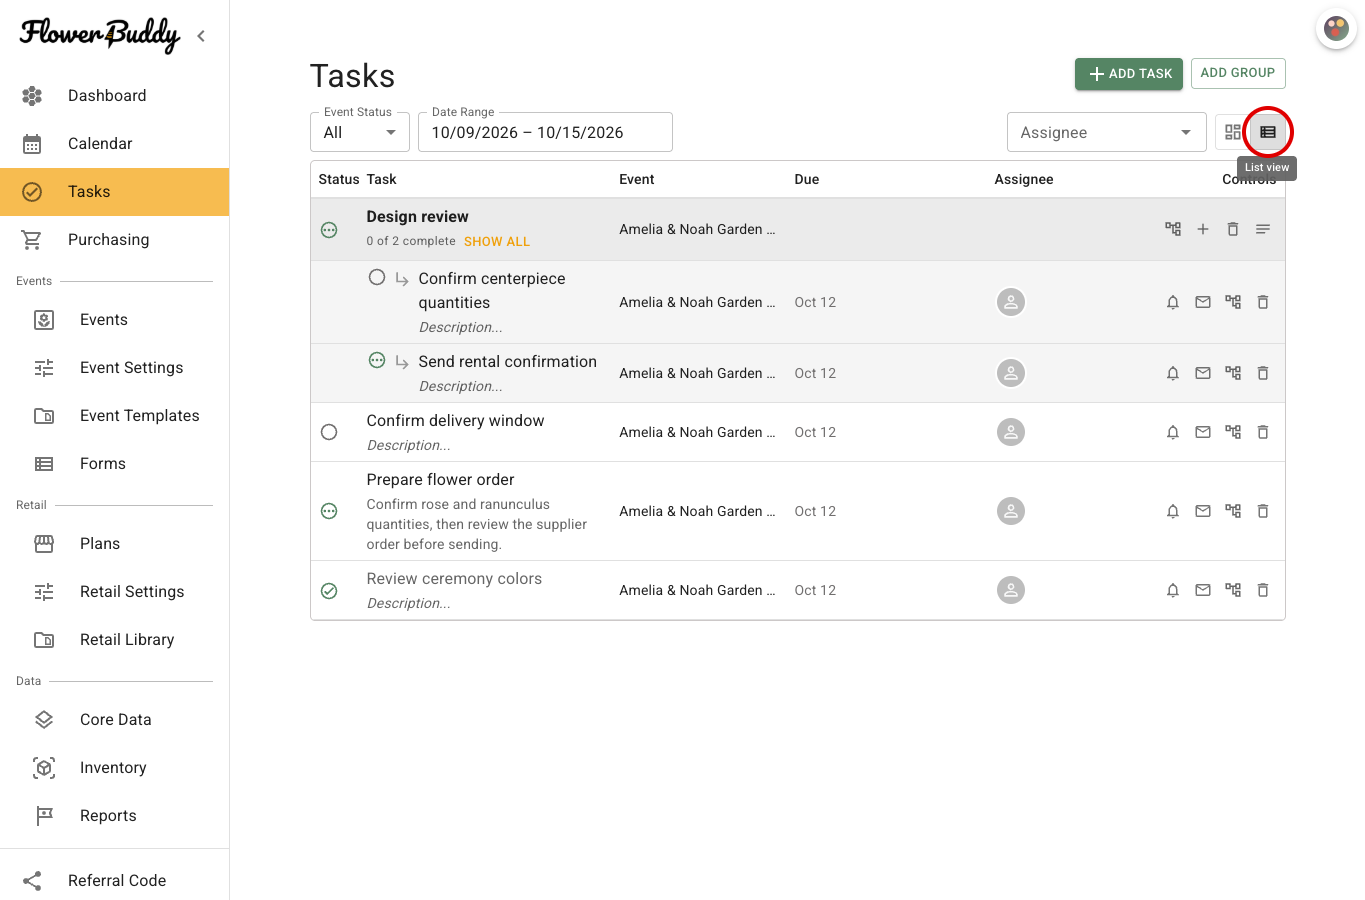The width and height of the screenshot is (1365, 900).
Task: Click the bell icon for Review ceremony colors
Action: [x=1173, y=590]
